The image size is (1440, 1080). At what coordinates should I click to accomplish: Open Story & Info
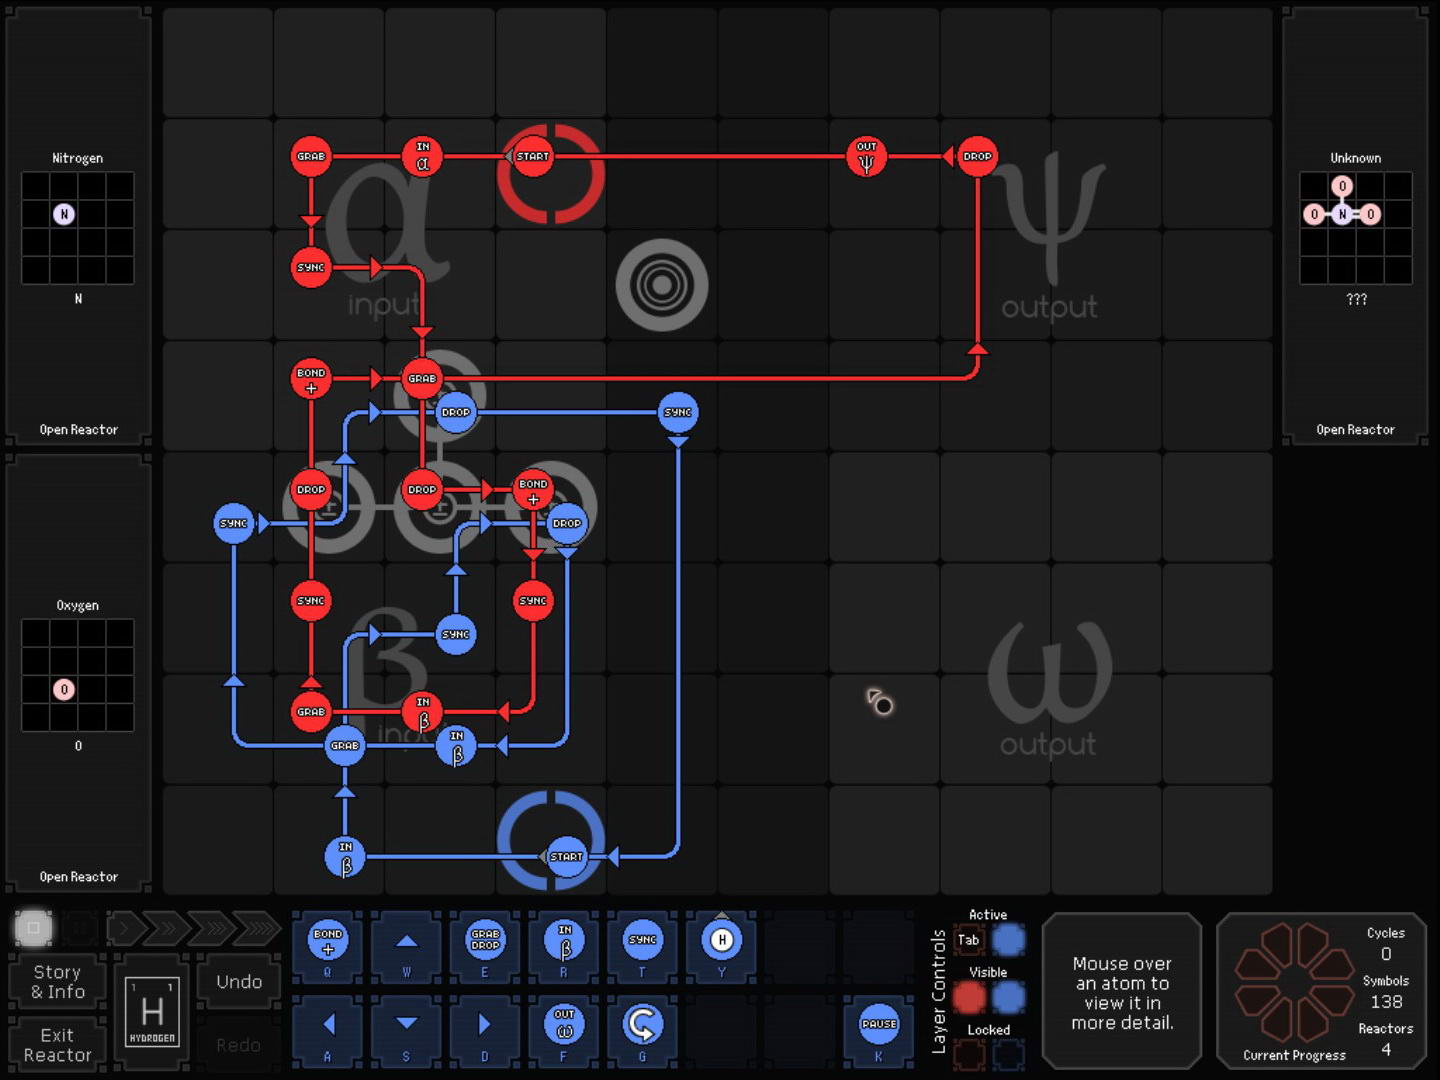point(58,982)
